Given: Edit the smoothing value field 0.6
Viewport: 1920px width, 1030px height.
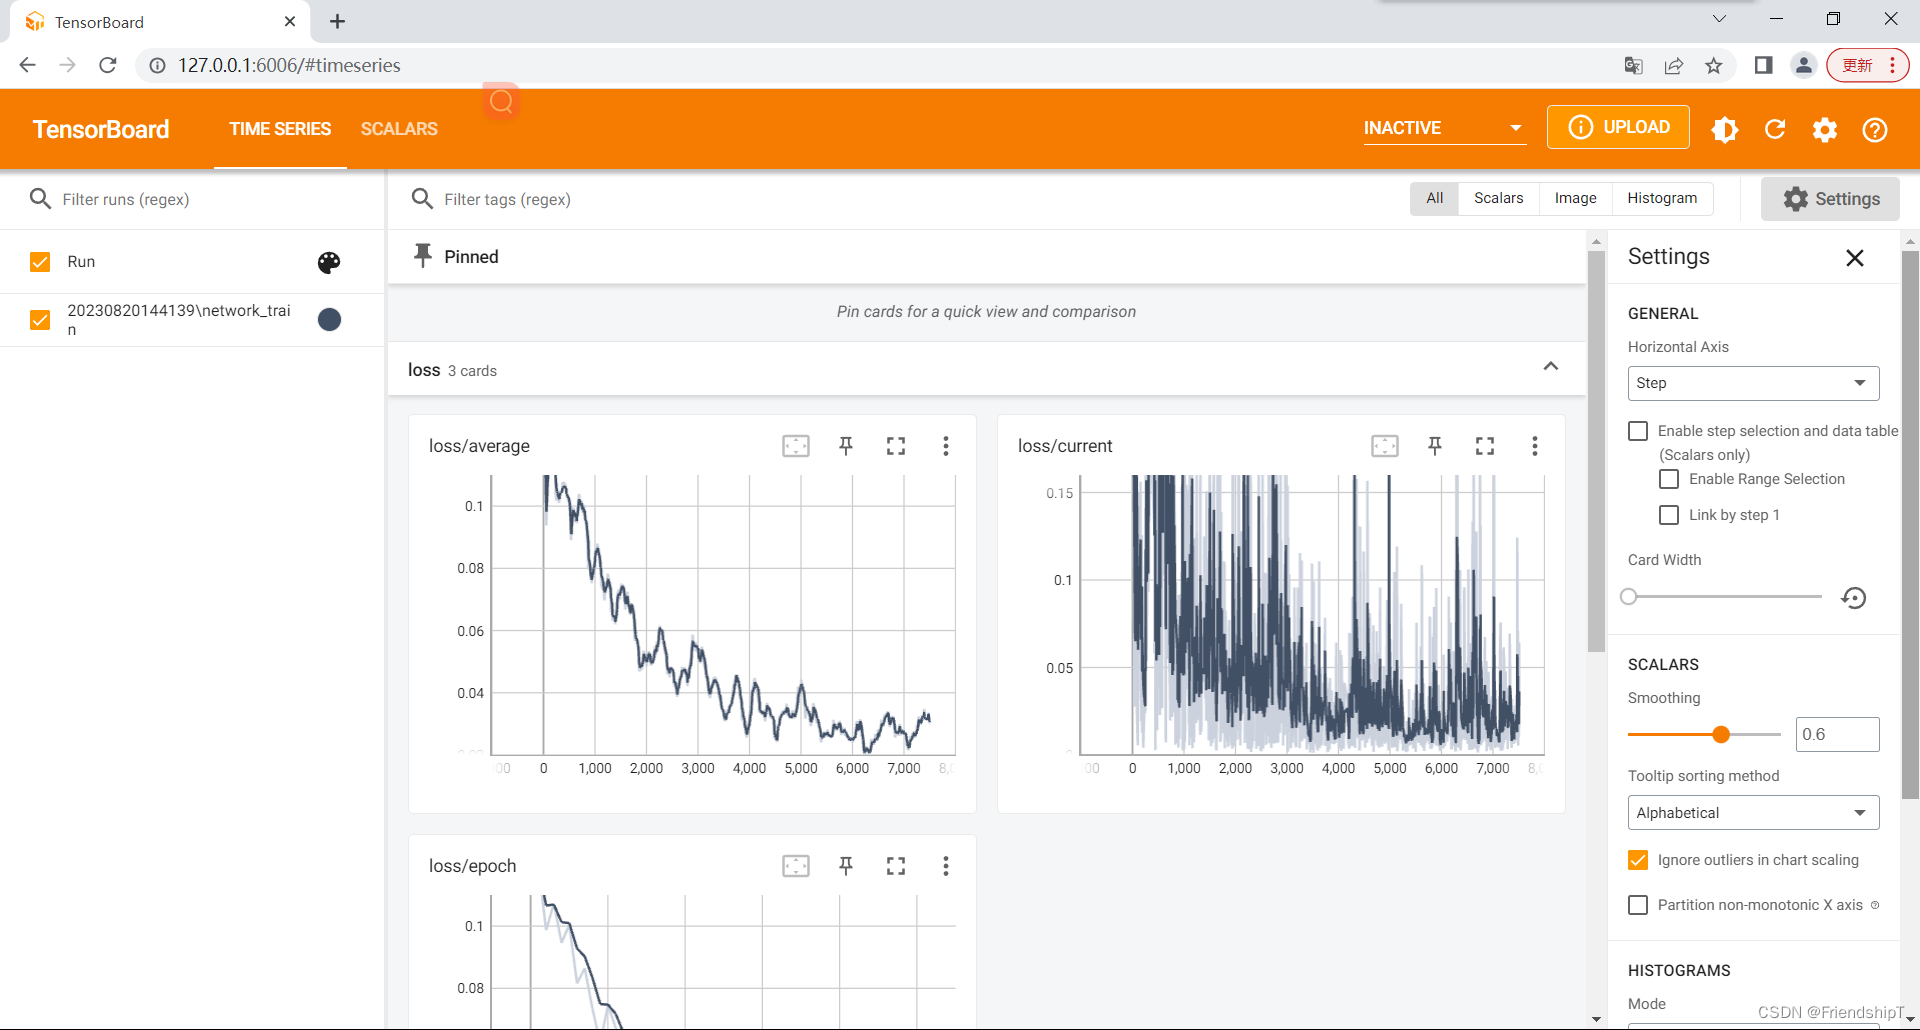Looking at the screenshot, I should click(x=1837, y=735).
